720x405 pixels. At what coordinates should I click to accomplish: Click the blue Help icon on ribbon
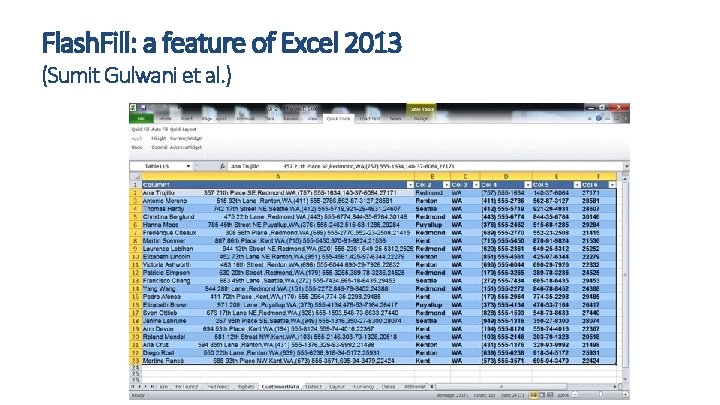click(599, 118)
